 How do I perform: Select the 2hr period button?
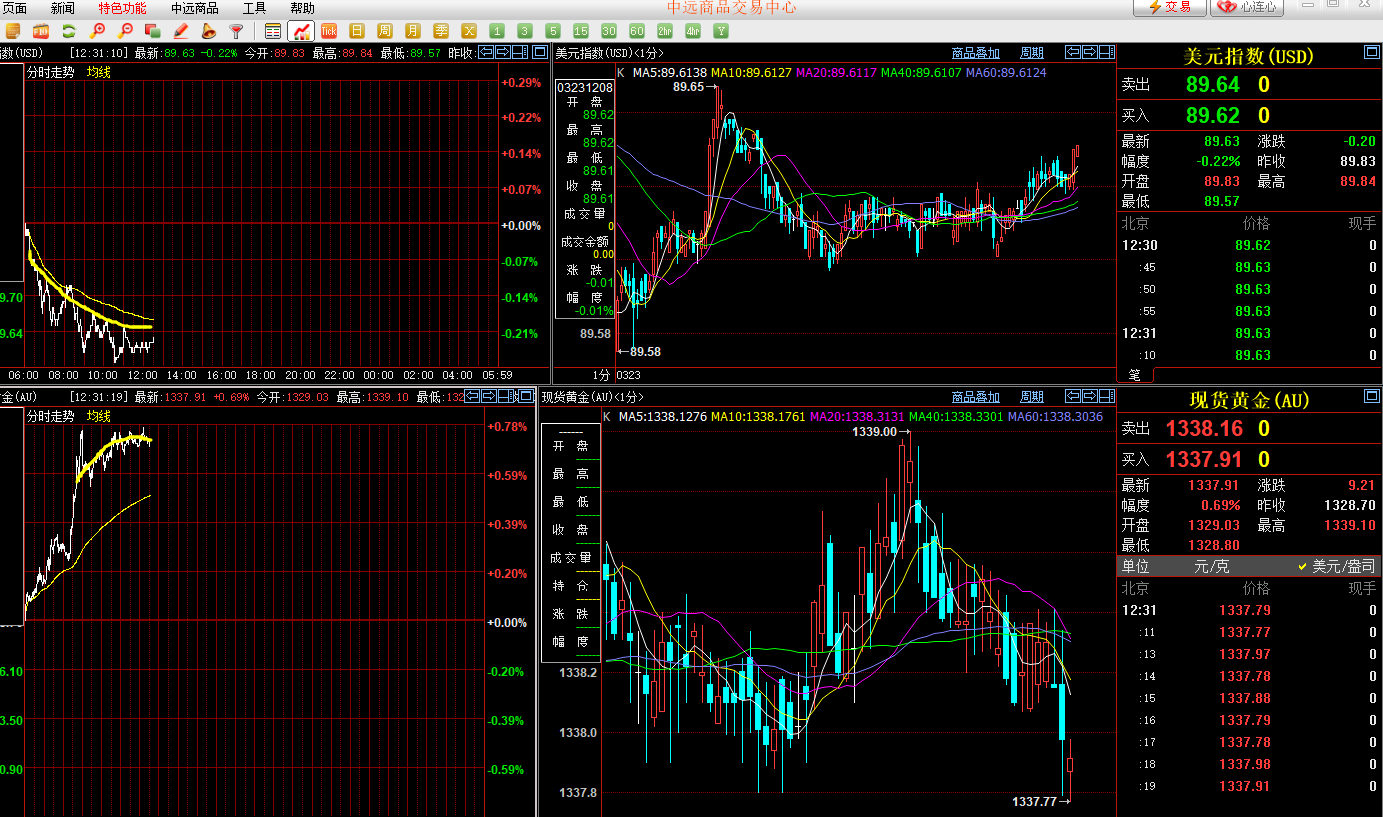click(665, 31)
